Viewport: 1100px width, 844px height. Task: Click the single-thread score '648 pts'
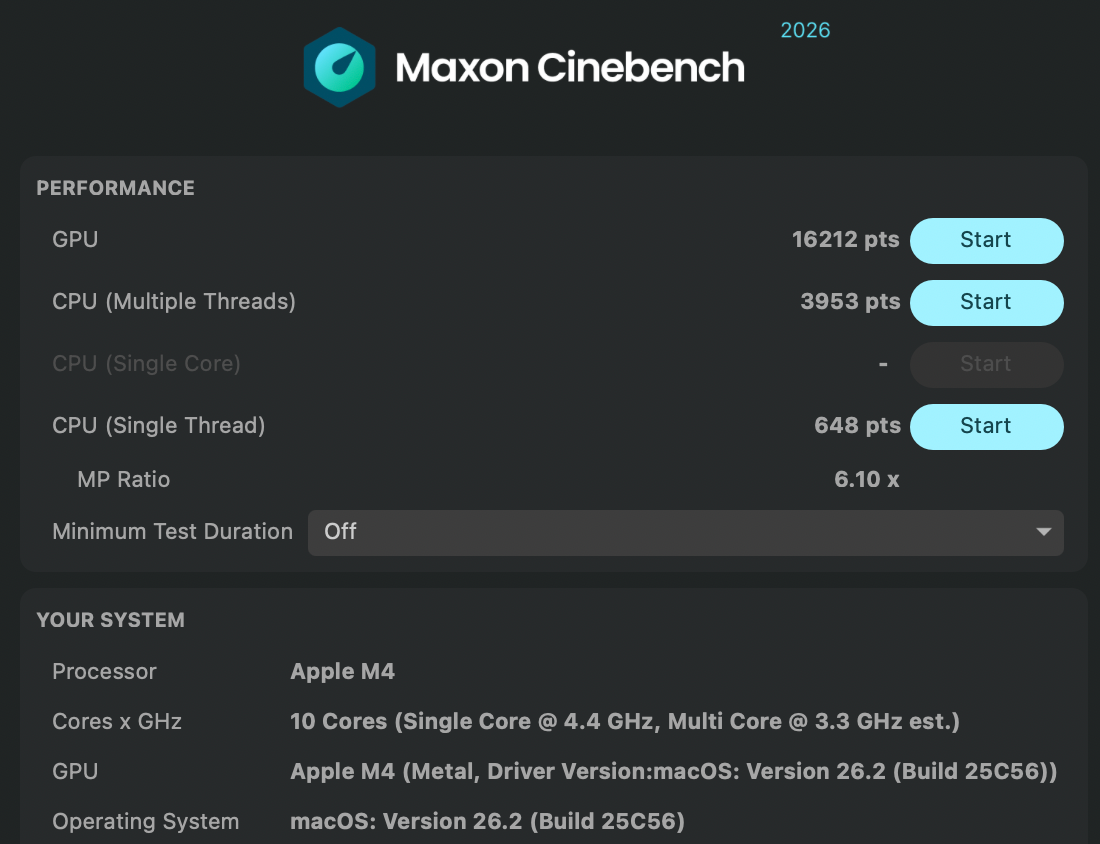(857, 426)
